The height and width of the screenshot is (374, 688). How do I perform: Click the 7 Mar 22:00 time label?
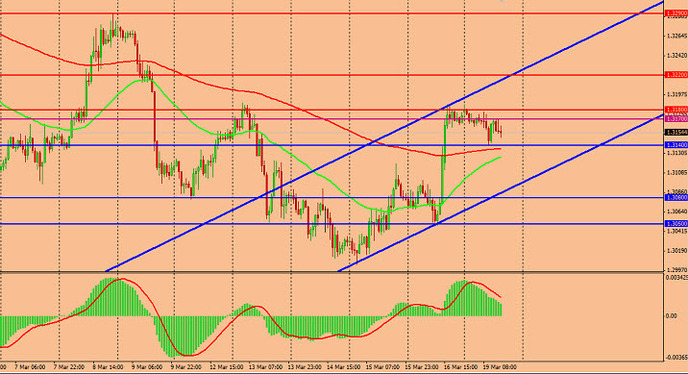click(x=69, y=367)
